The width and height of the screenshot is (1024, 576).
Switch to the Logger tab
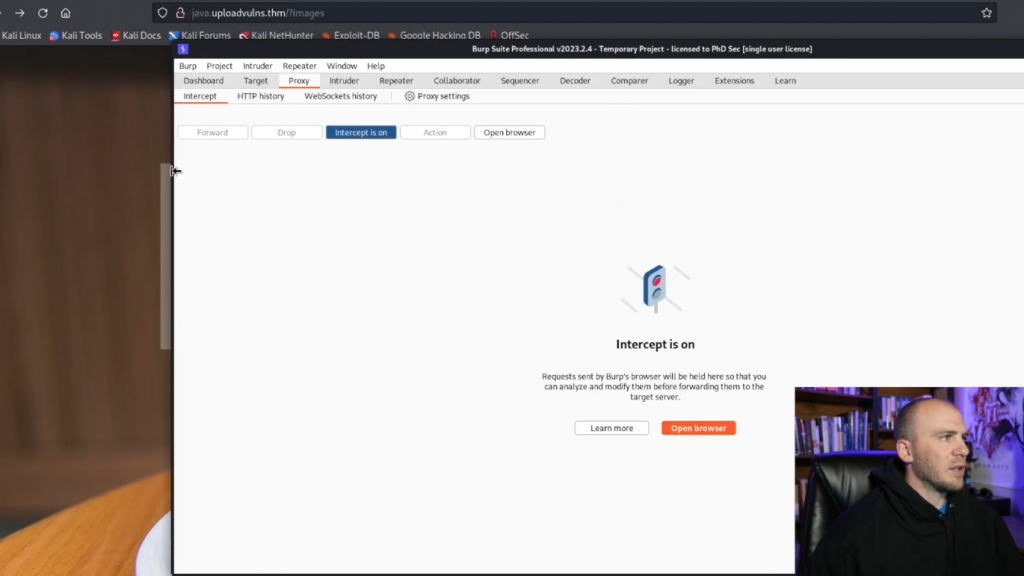(x=681, y=81)
